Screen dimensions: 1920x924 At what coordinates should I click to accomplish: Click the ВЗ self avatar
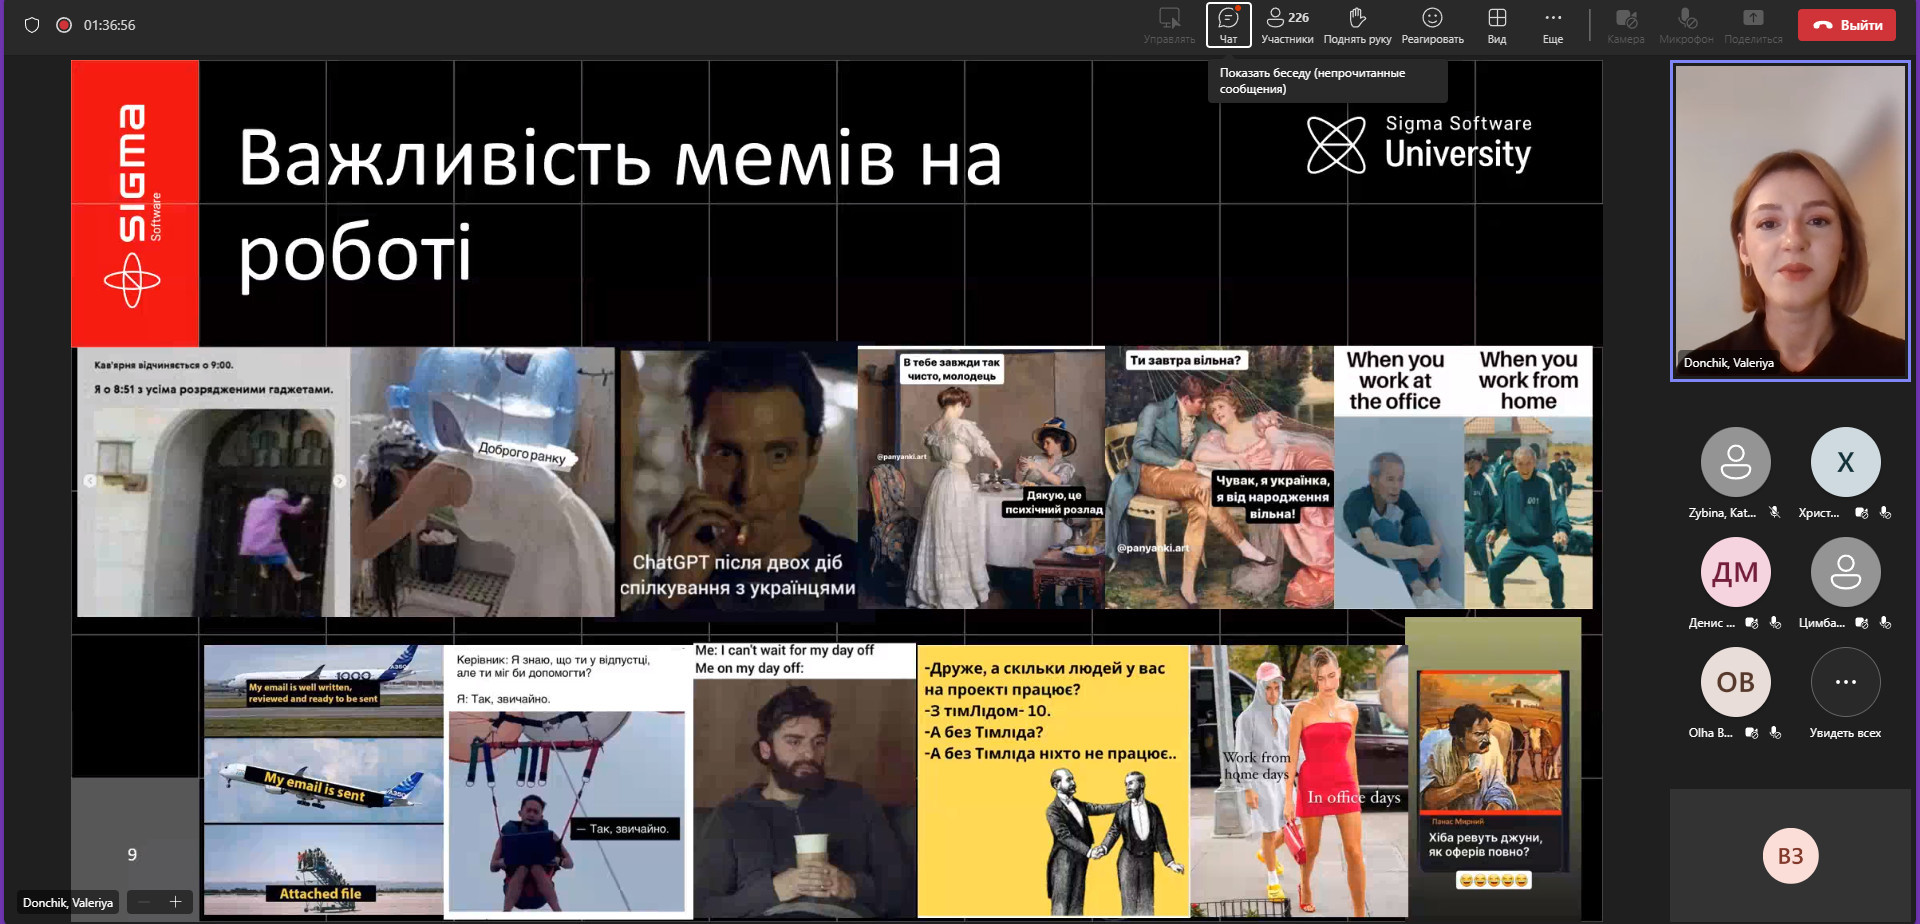point(1790,856)
